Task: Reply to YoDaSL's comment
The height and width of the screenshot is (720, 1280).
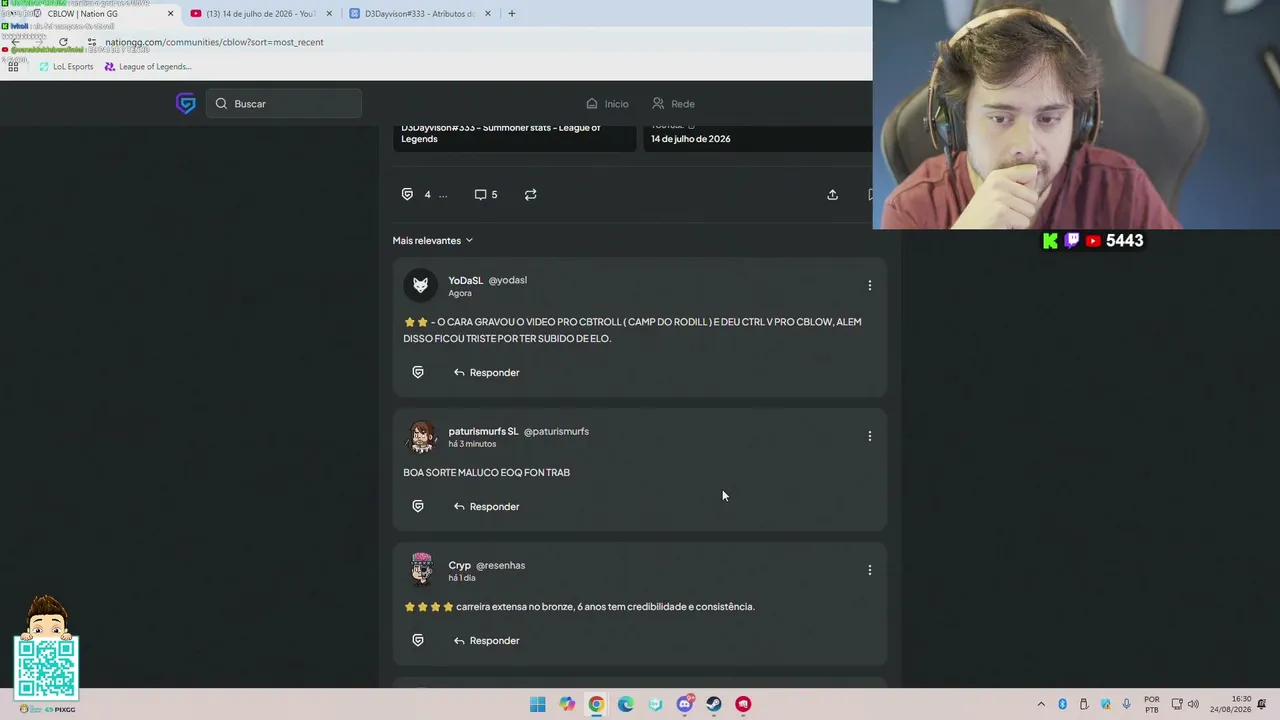Action: coord(486,372)
